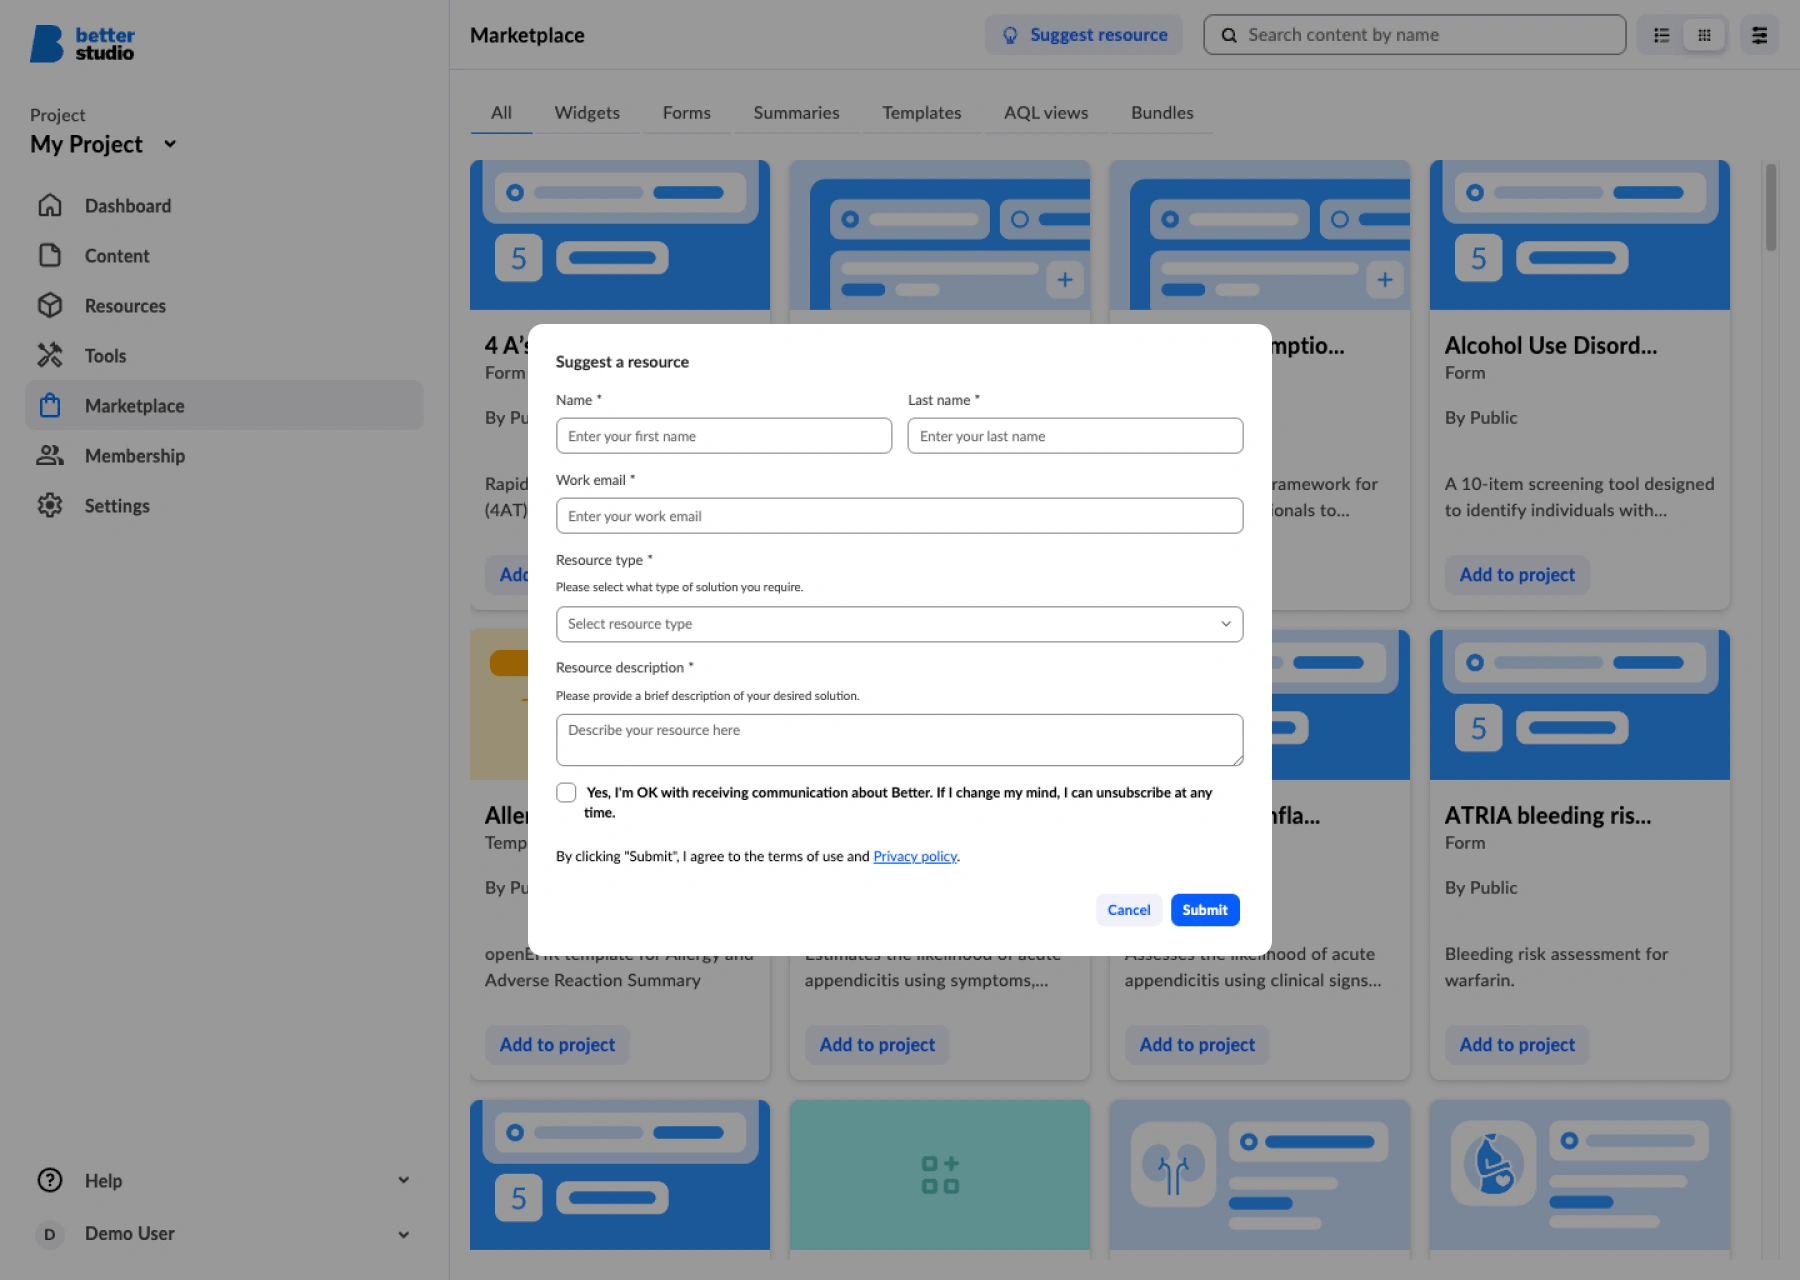Click the Marketplace shopping bag icon
Image resolution: width=1800 pixels, height=1280 pixels.
click(x=50, y=406)
